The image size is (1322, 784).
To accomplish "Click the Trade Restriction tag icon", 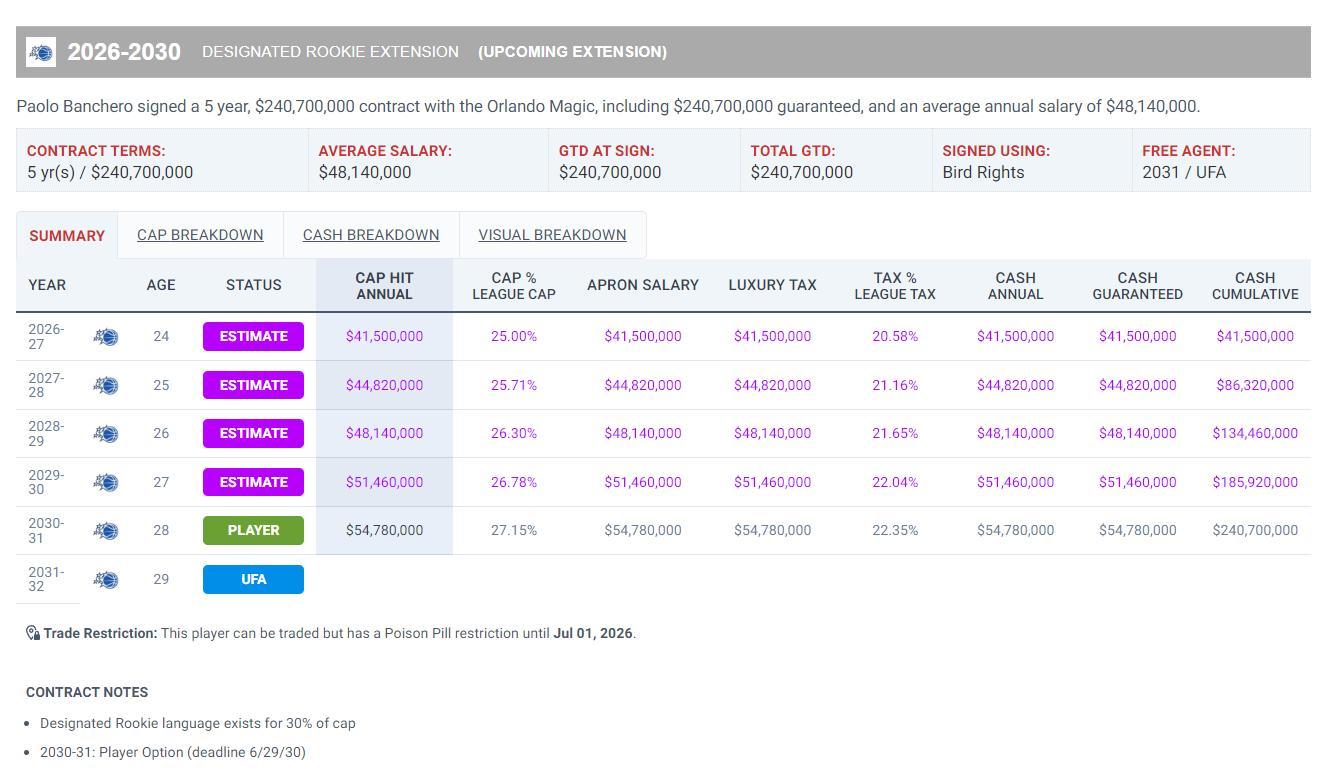I will [x=33, y=633].
